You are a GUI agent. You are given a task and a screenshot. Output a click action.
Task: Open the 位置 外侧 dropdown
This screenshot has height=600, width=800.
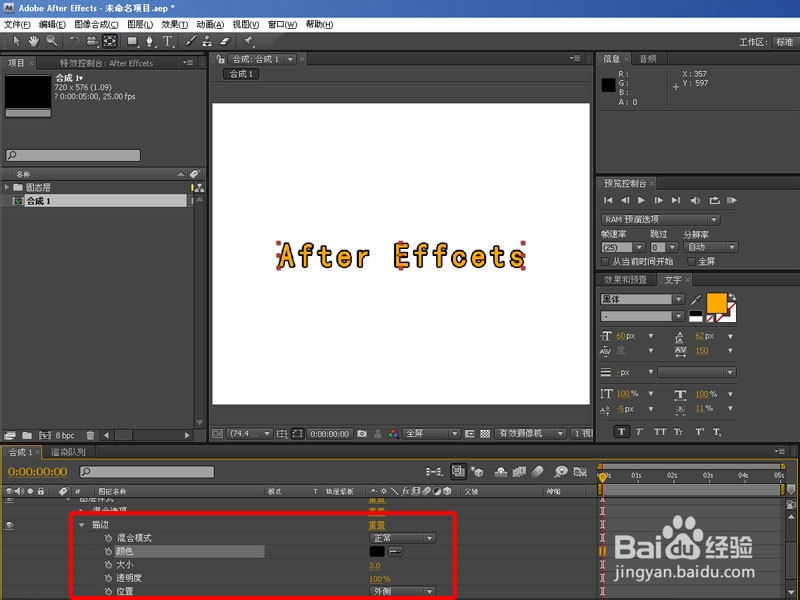tap(402, 592)
